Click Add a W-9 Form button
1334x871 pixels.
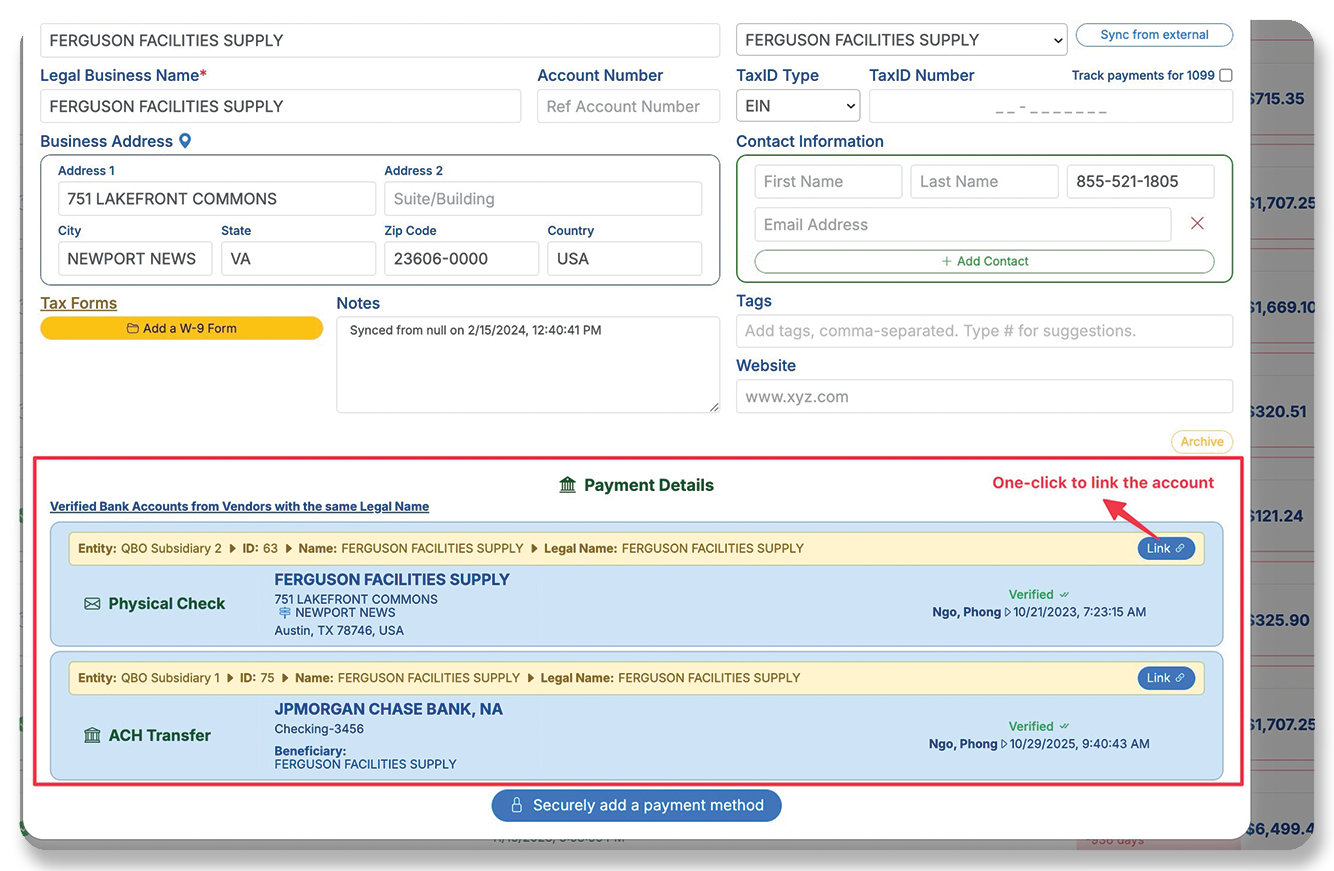tap(182, 328)
